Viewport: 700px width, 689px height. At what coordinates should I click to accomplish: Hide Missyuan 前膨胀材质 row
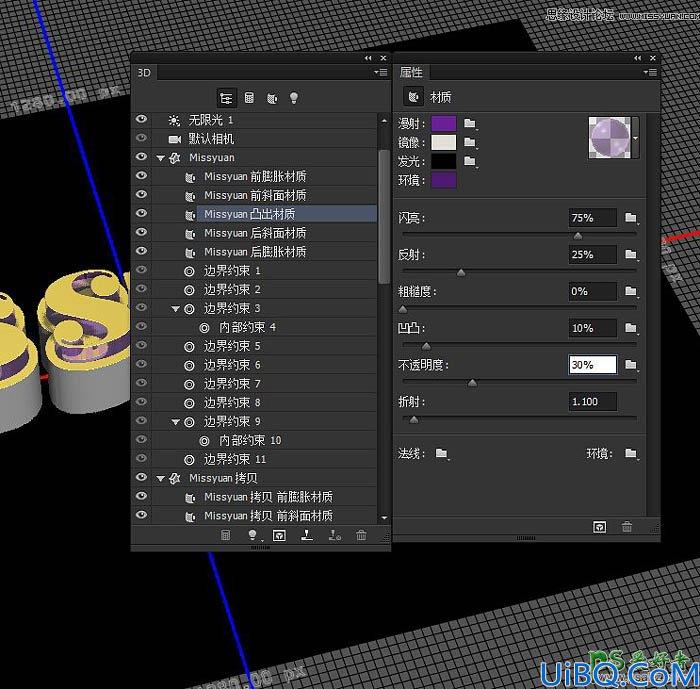pos(142,175)
